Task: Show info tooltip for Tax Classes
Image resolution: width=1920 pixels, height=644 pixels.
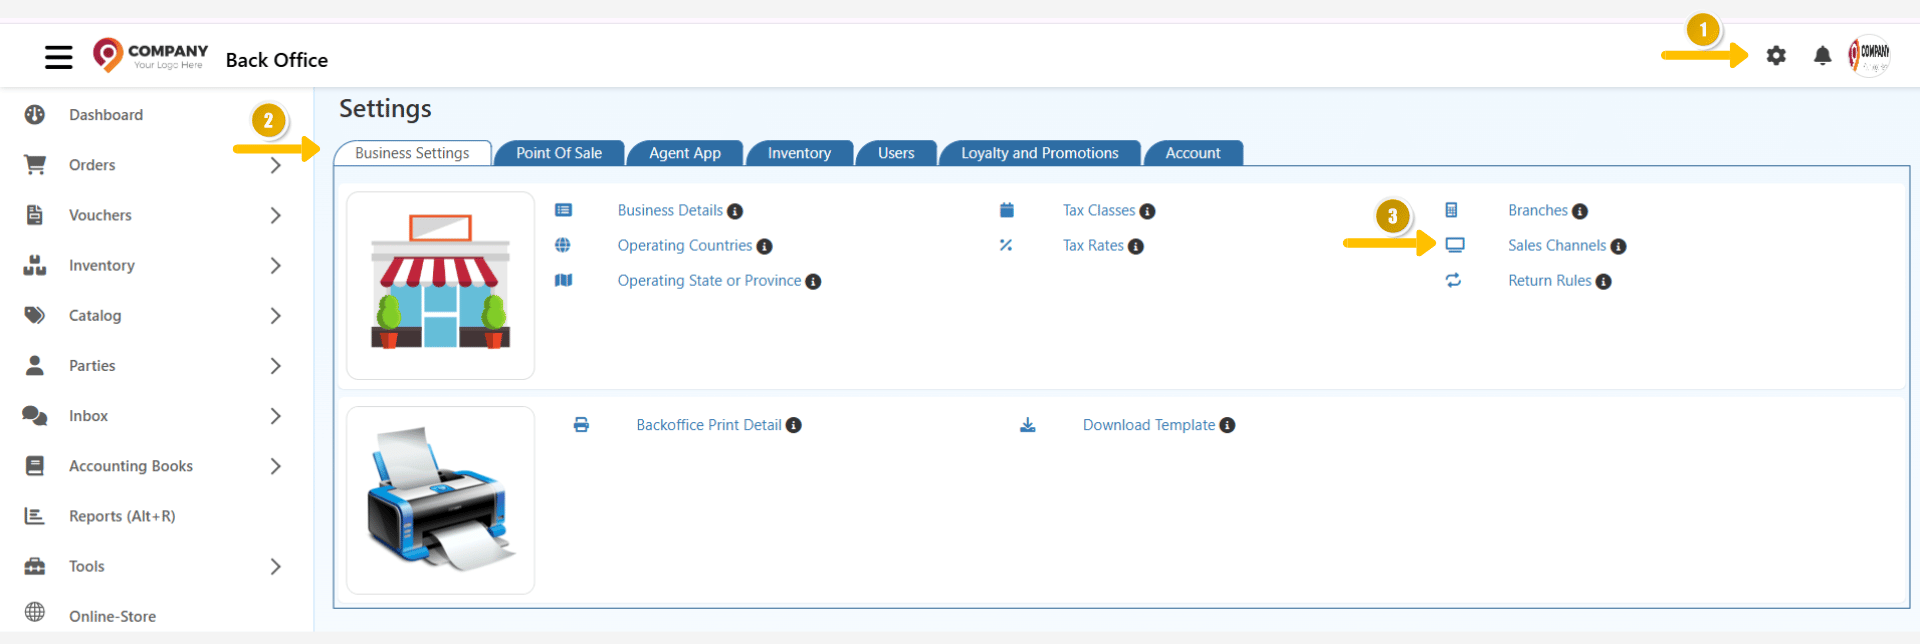Action: tap(1148, 211)
